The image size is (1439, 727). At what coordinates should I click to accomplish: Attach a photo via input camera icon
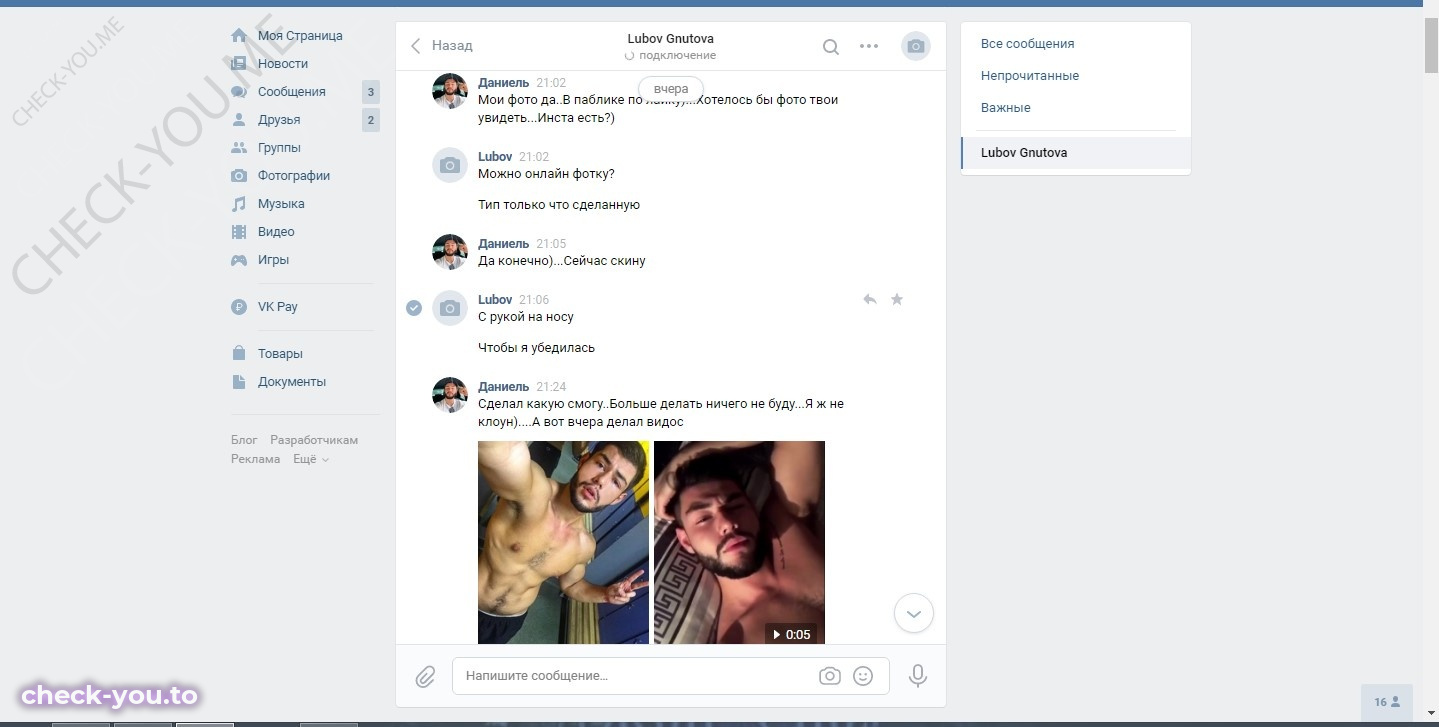point(830,676)
